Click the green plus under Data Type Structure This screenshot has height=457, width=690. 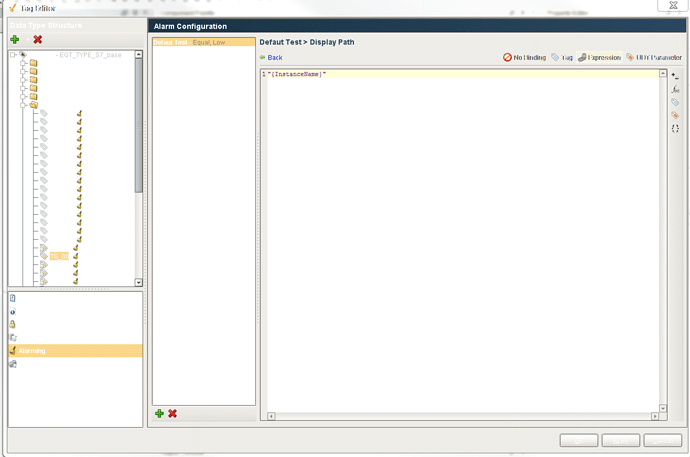[15, 40]
